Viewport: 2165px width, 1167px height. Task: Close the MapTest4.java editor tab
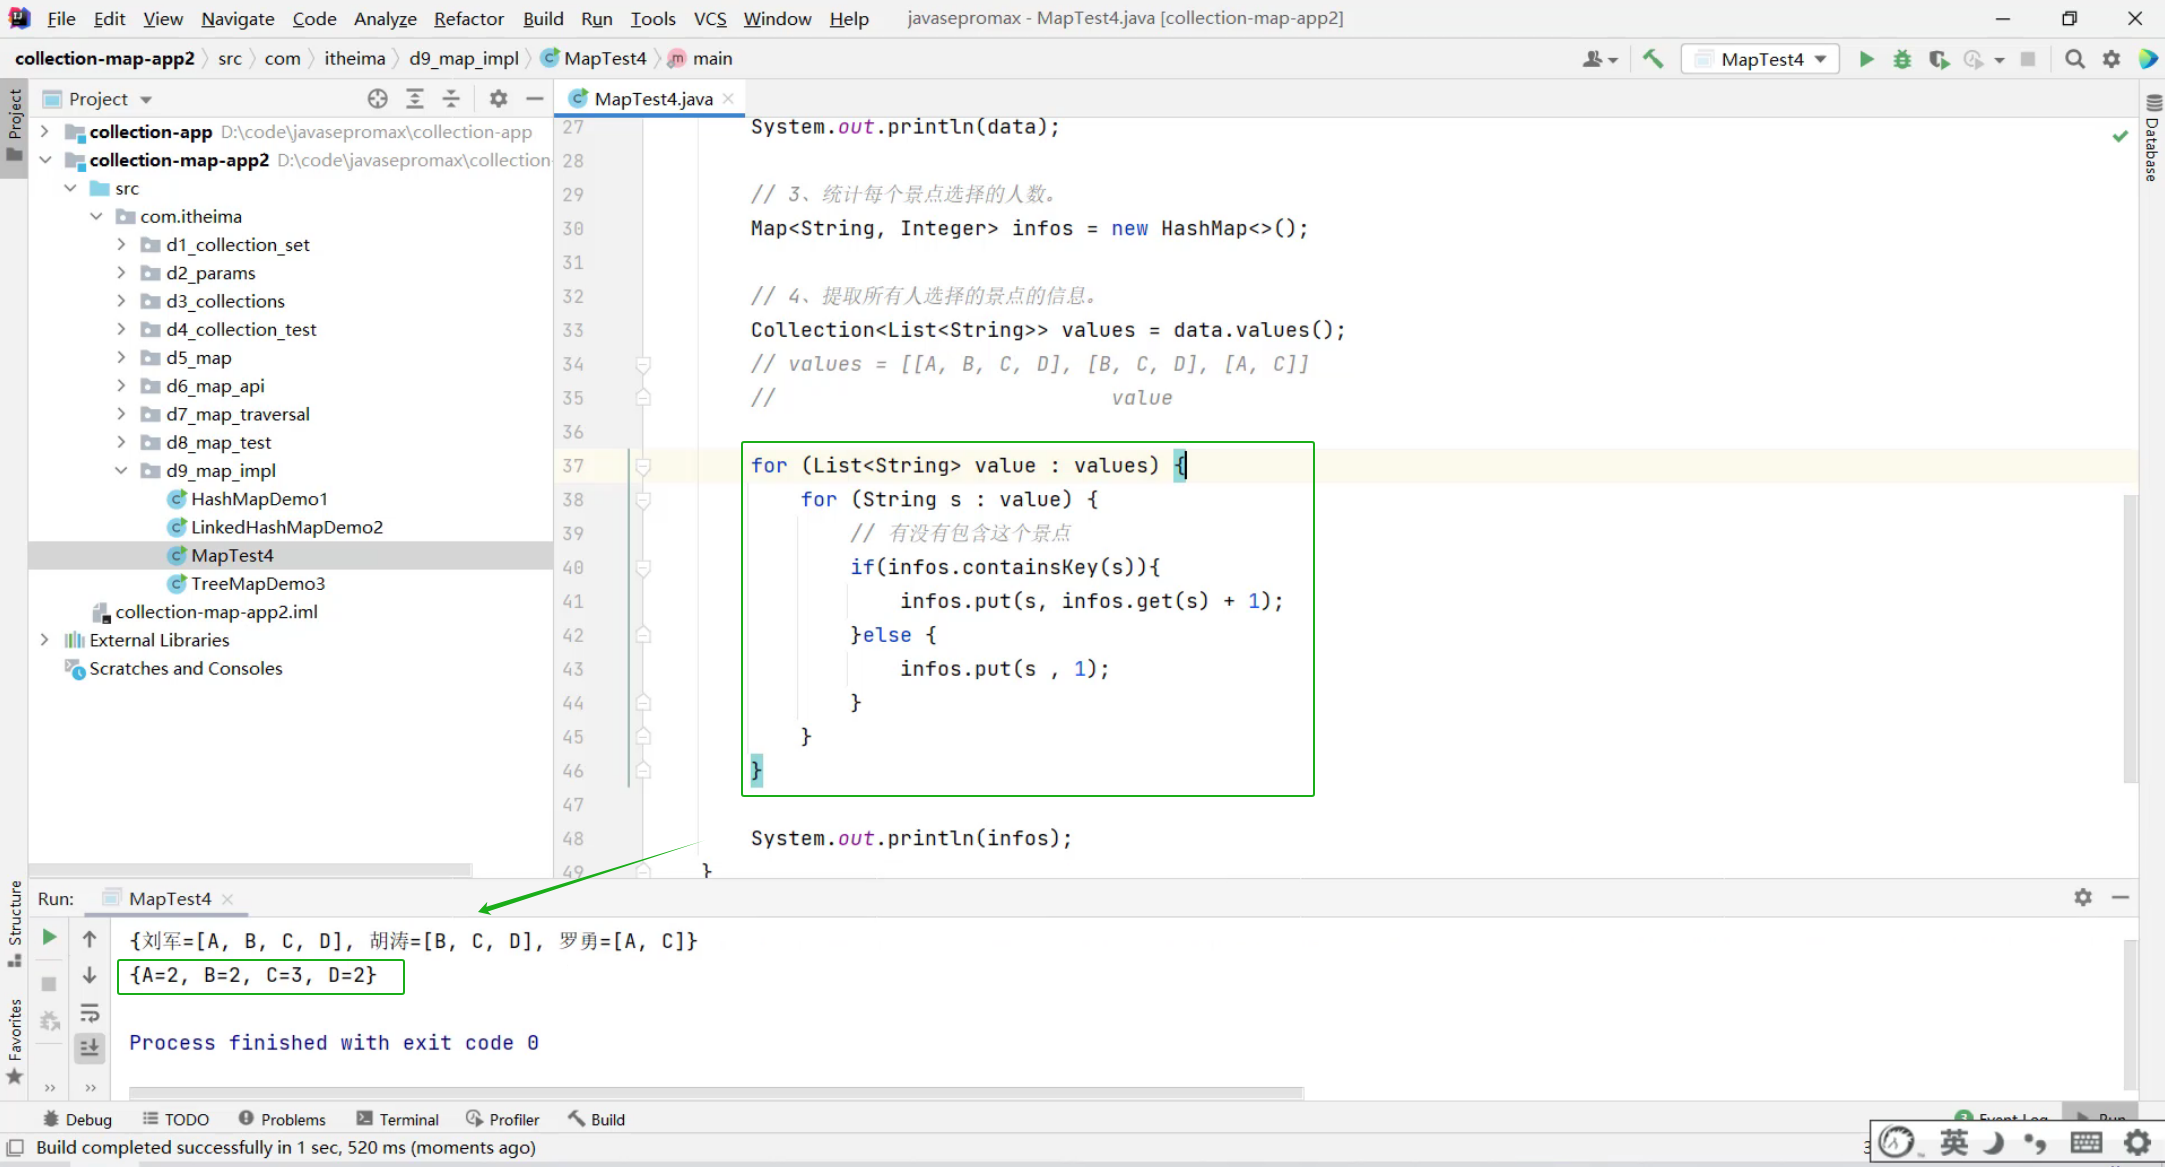tap(728, 98)
